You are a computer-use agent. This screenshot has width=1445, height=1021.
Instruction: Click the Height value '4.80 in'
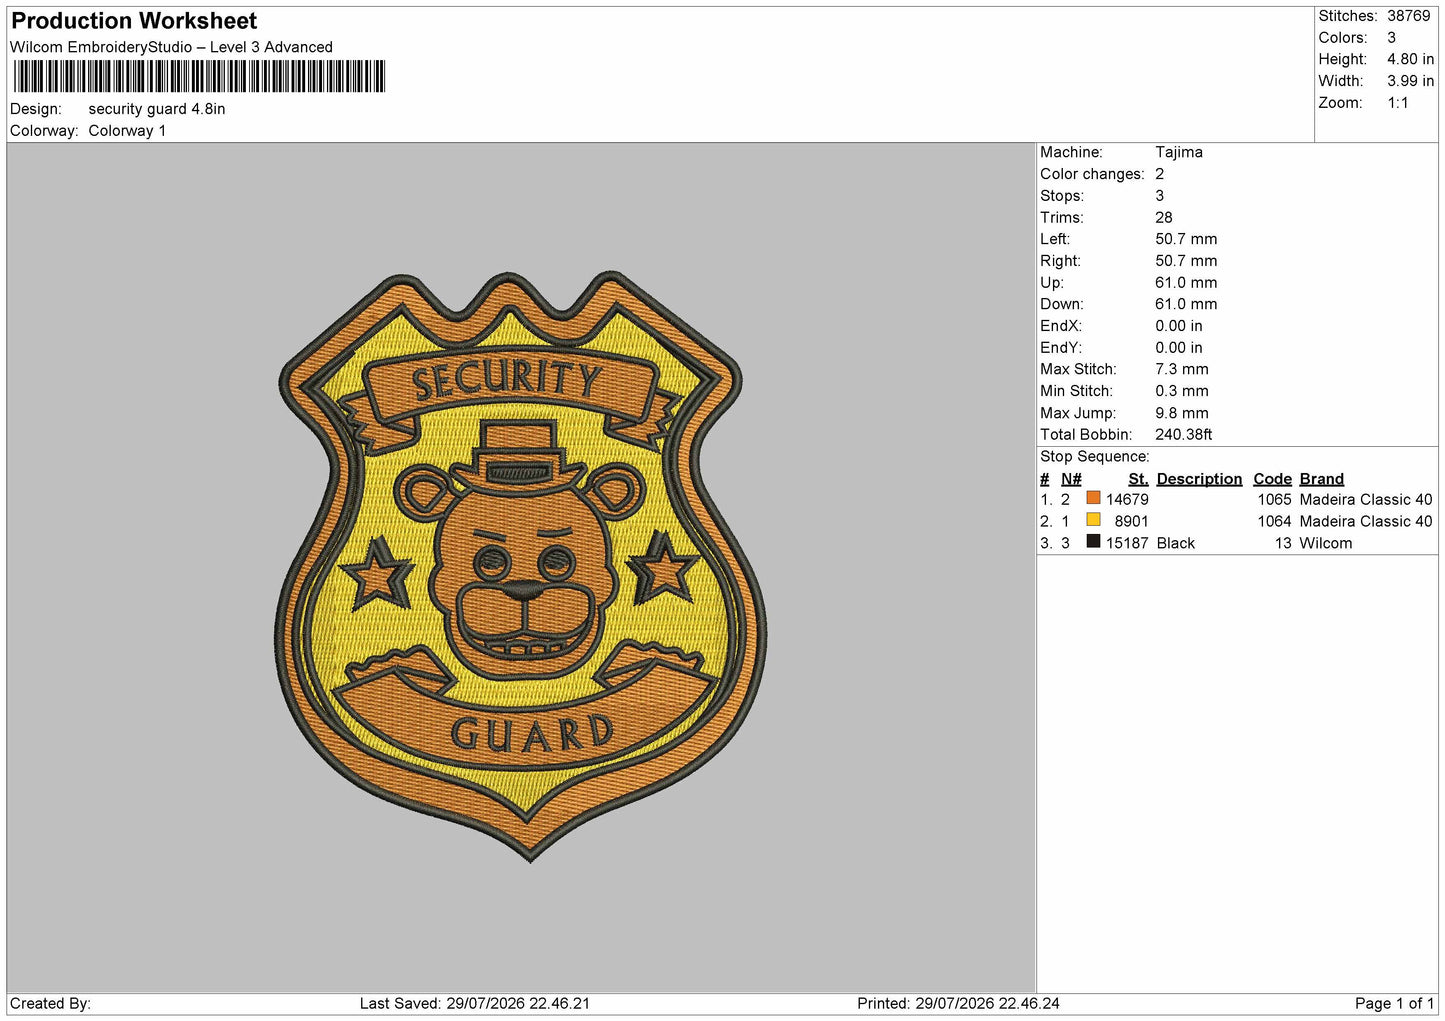pyautogui.click(x=1410, y=59)
